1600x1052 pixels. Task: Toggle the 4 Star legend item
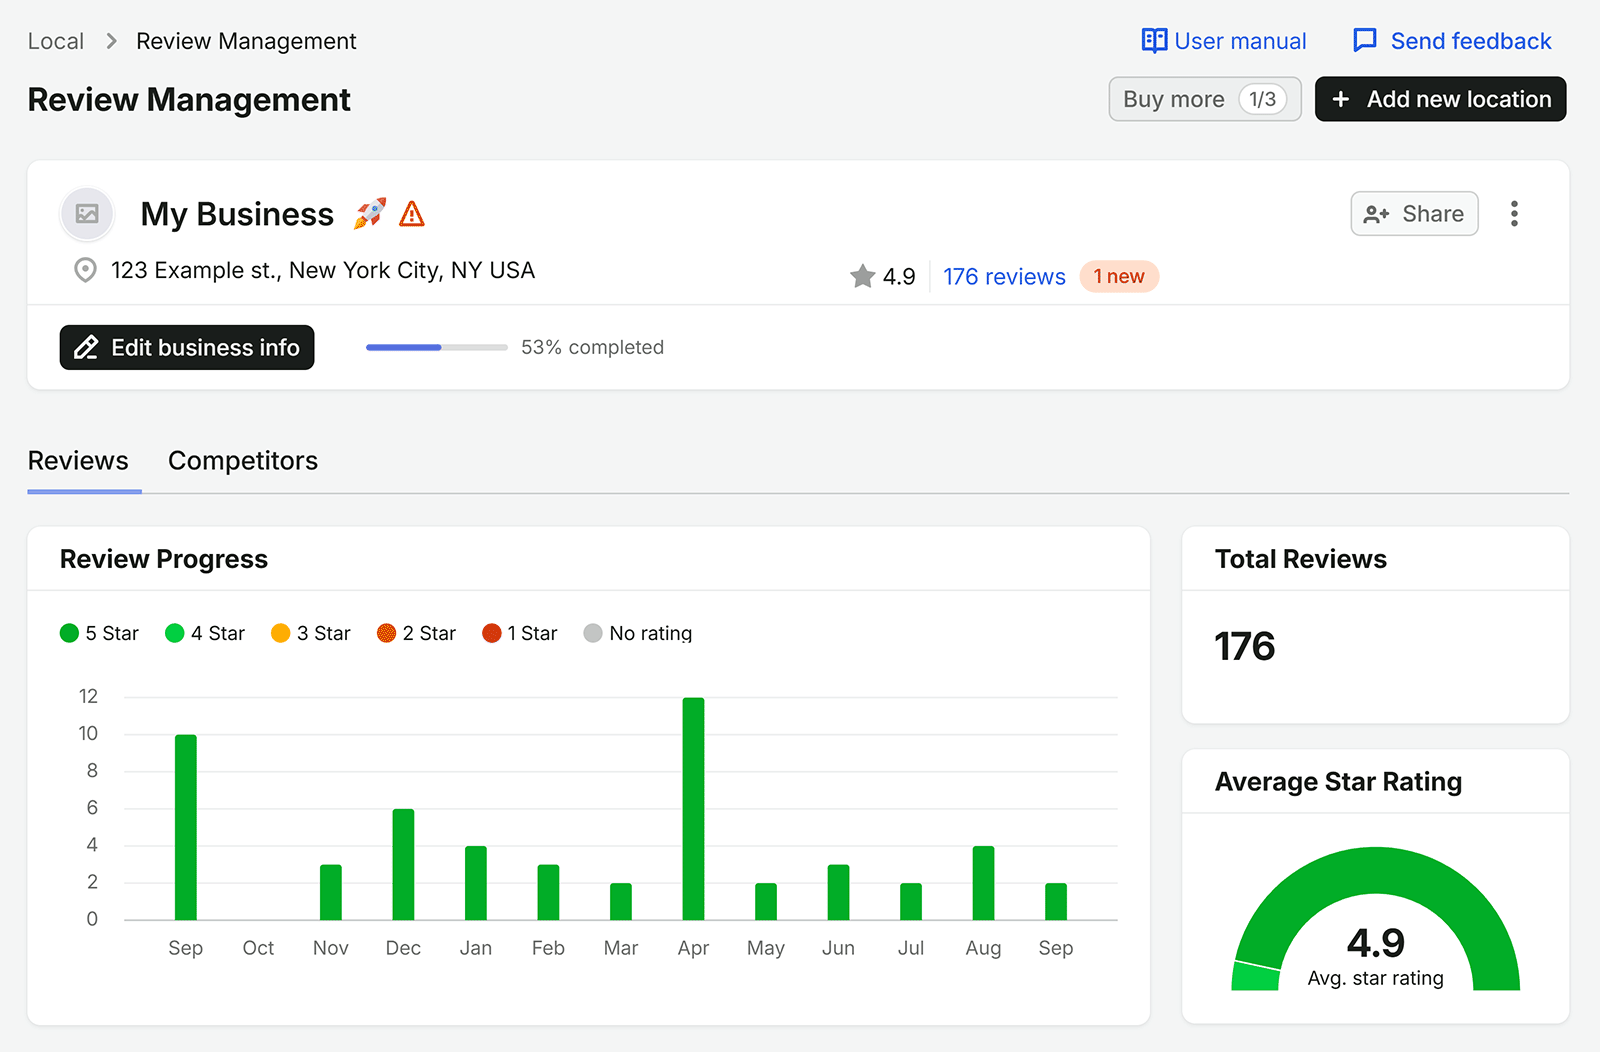tap(205, 633)
